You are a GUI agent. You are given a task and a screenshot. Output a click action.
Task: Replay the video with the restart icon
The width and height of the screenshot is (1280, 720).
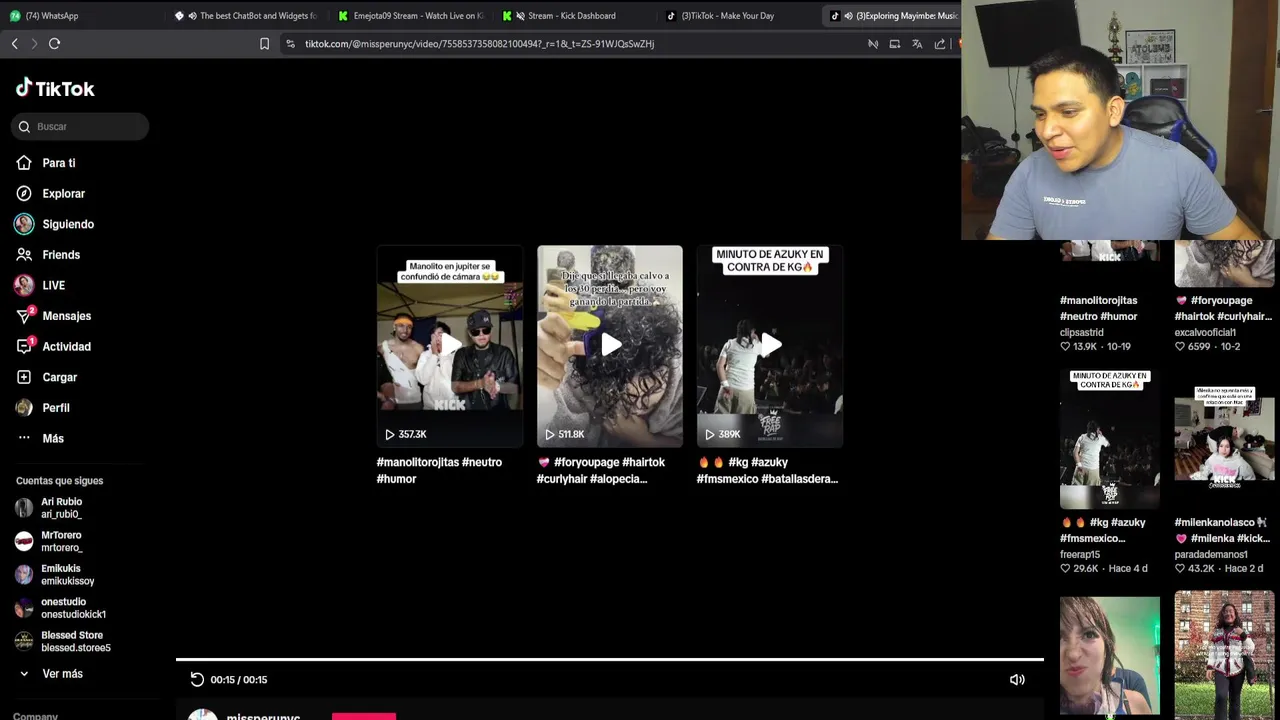click(x=197, y=679)
